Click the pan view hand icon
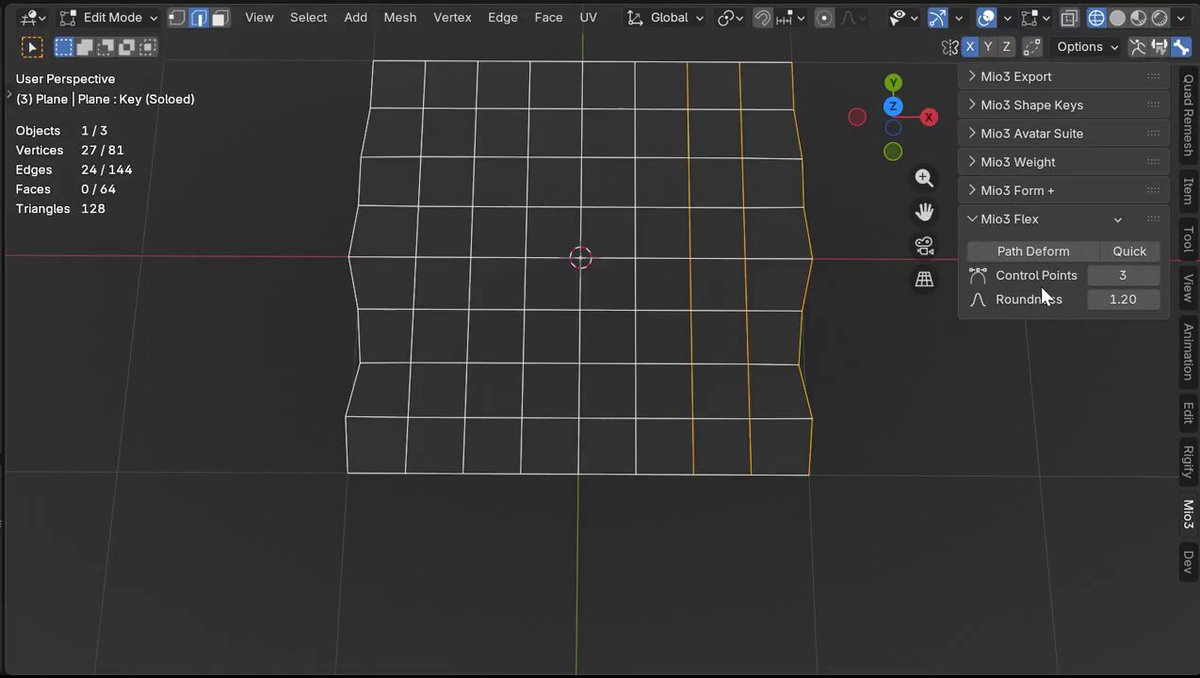The image size is (1200, 678). (924, 212)
